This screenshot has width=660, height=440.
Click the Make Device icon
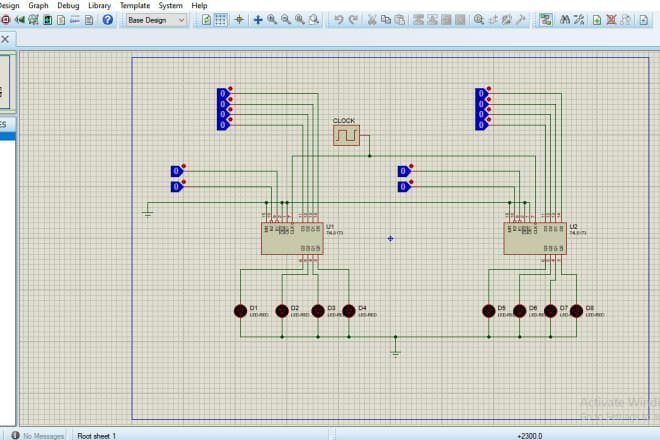tap(493, 20)
